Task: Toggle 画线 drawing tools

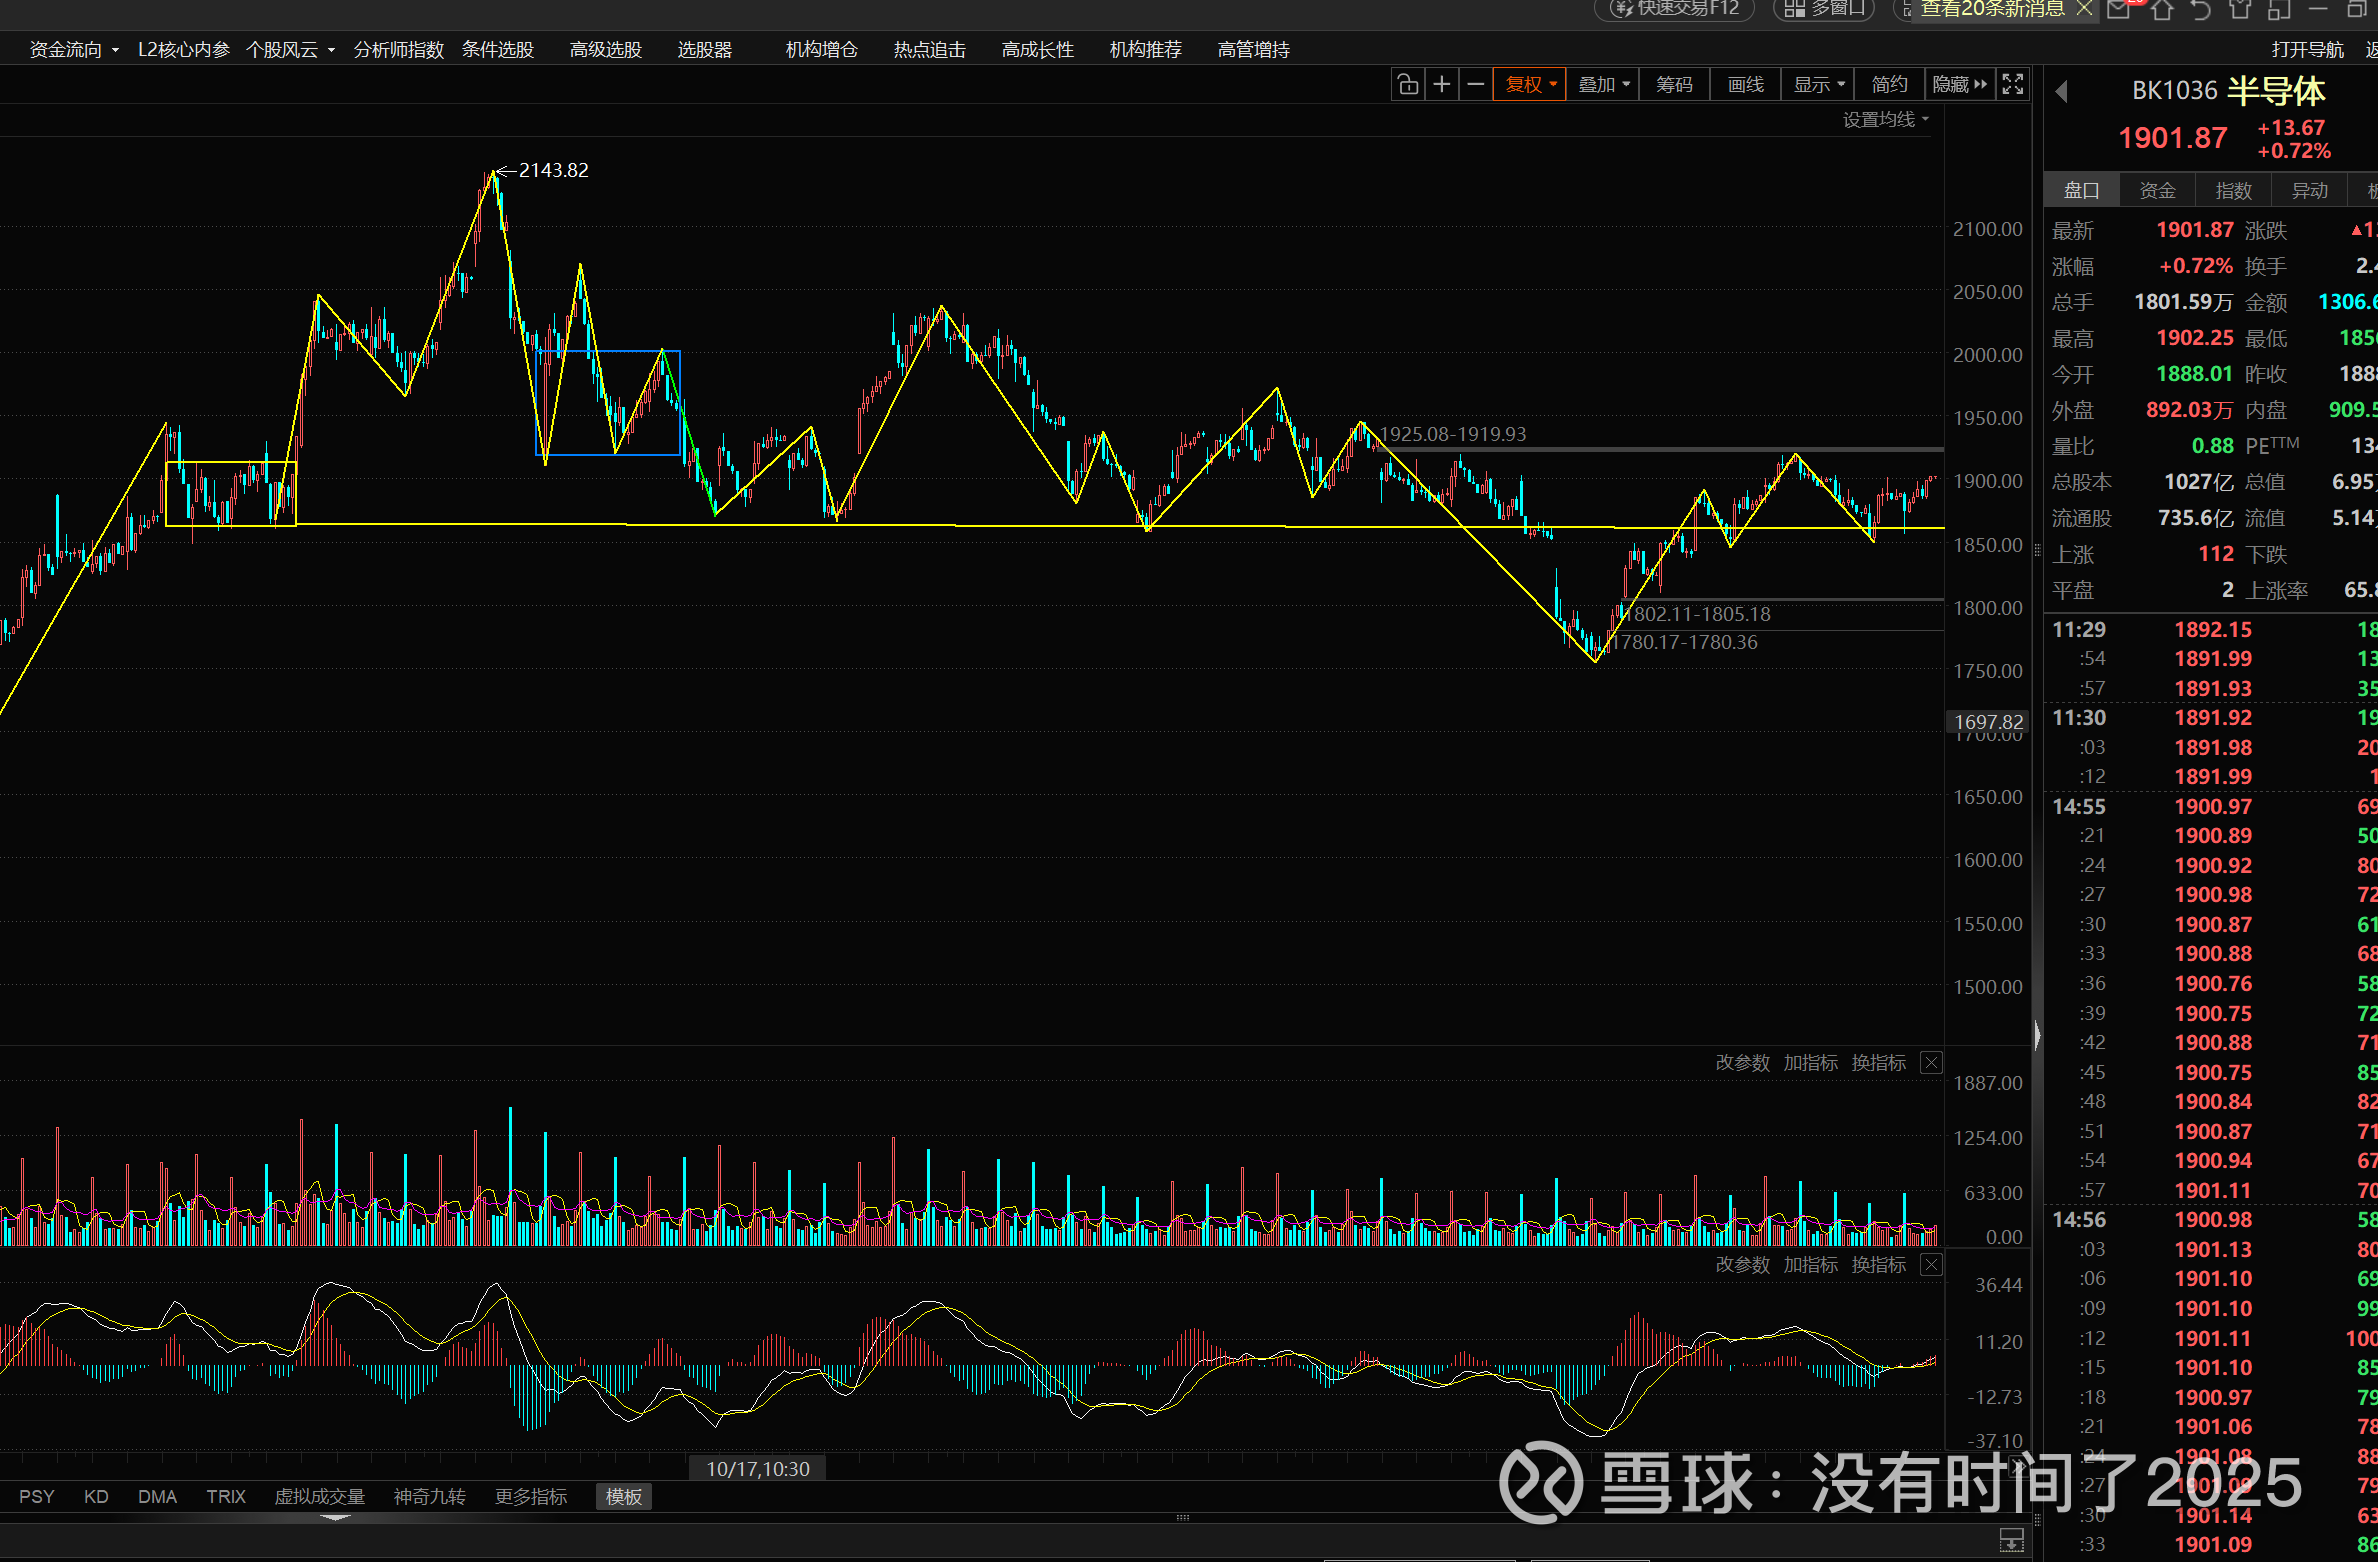Action: pyautogui.click(x=1746, y=85)
